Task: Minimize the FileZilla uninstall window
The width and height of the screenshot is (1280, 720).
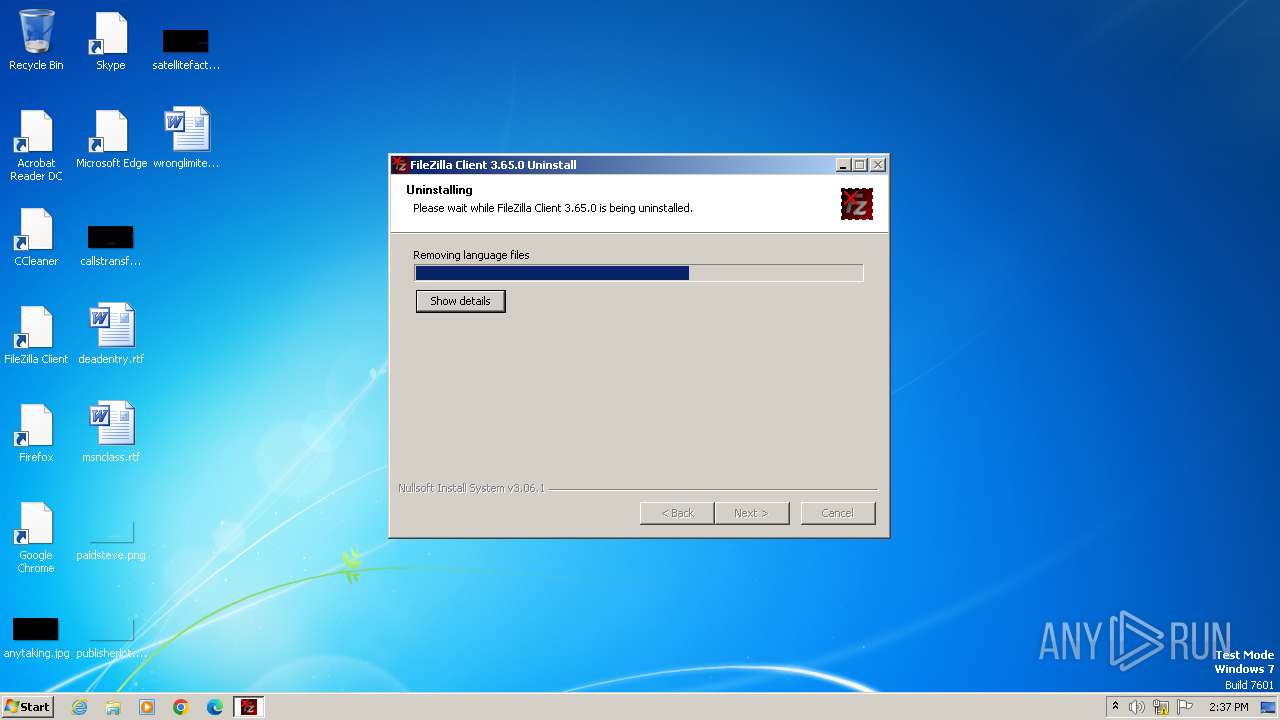Action: [x=843, y=165]
